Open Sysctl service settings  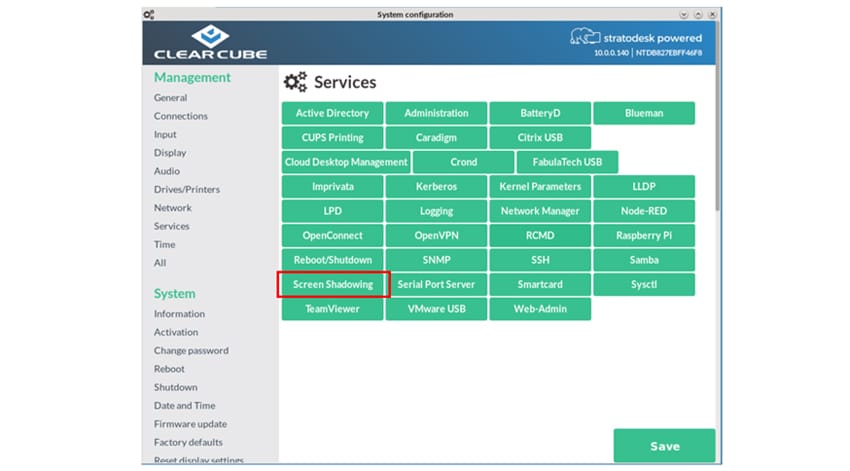[x=643, y=284]
